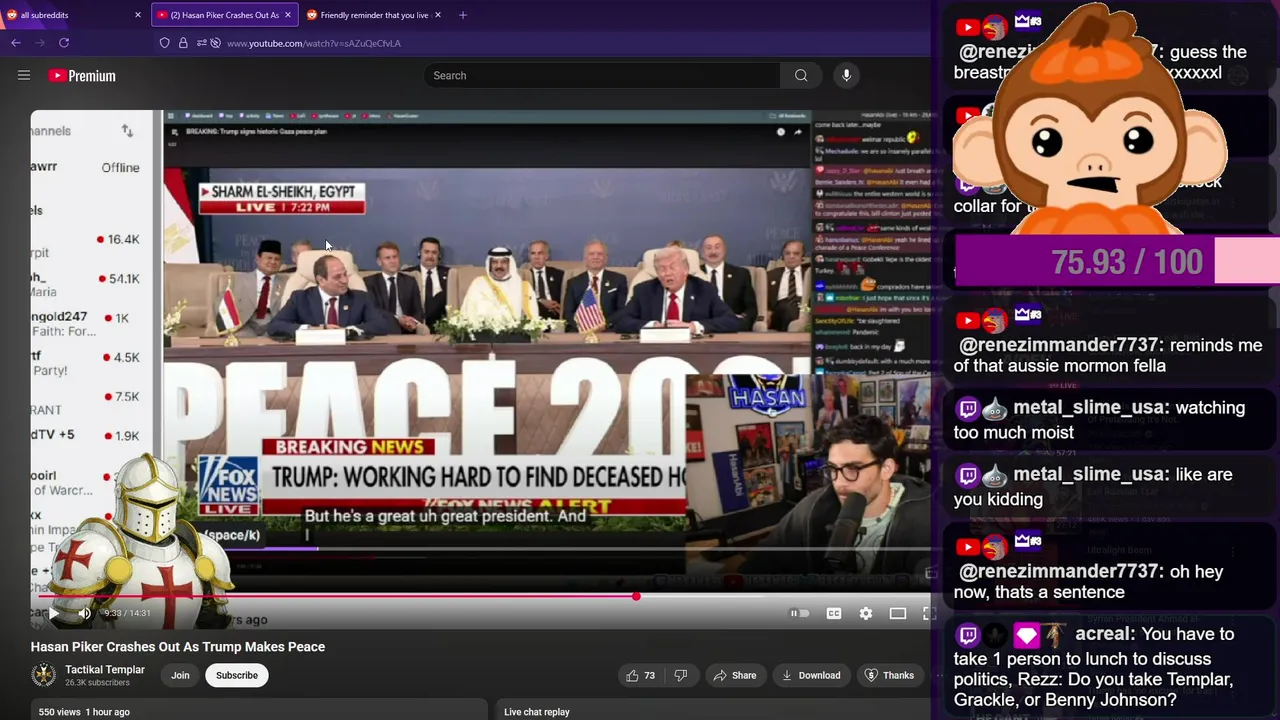Click the Offline status label

click(x=120, y=168)
